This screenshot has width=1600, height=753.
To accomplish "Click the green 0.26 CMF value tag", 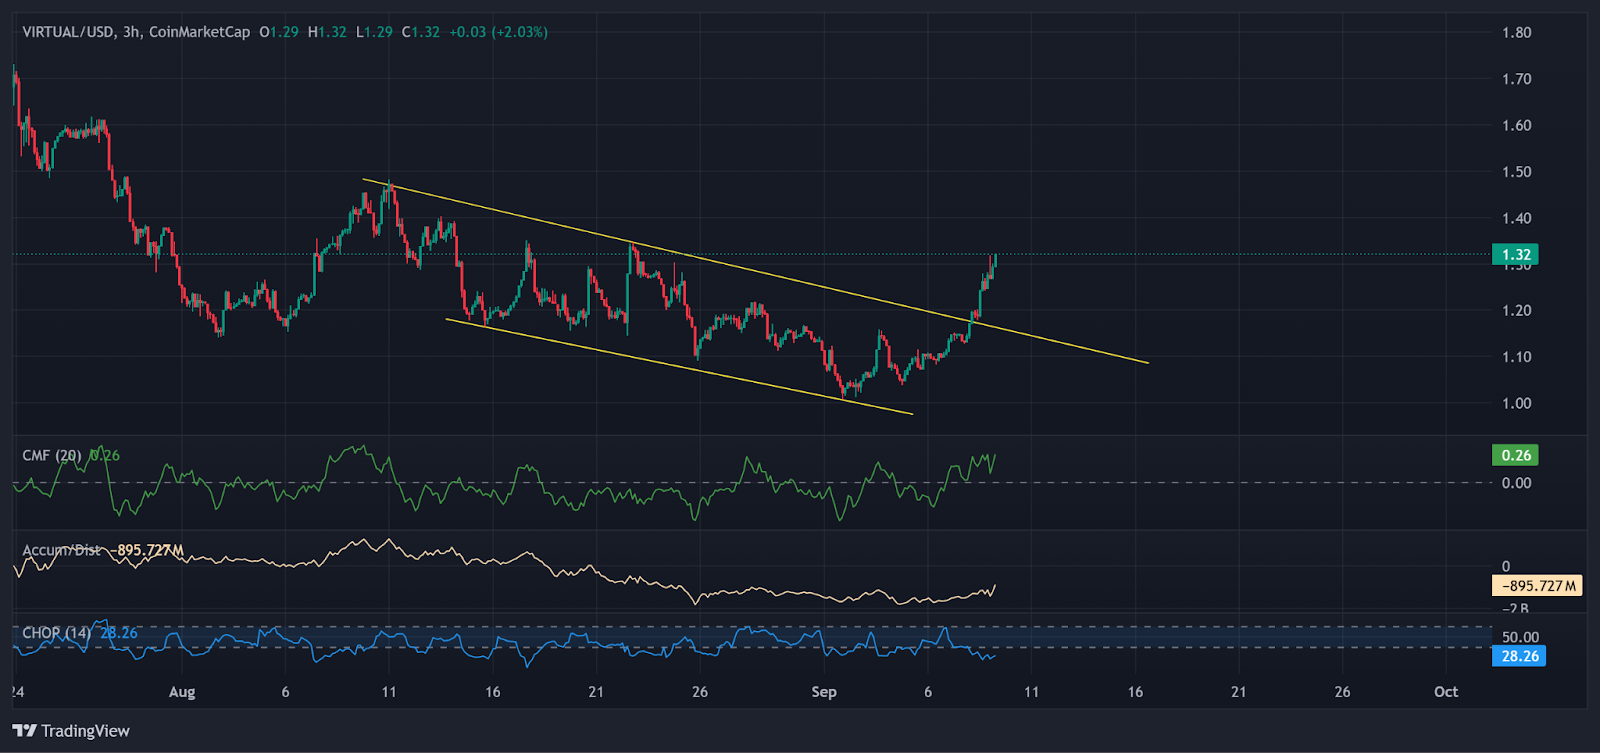I will [1515, 455].
